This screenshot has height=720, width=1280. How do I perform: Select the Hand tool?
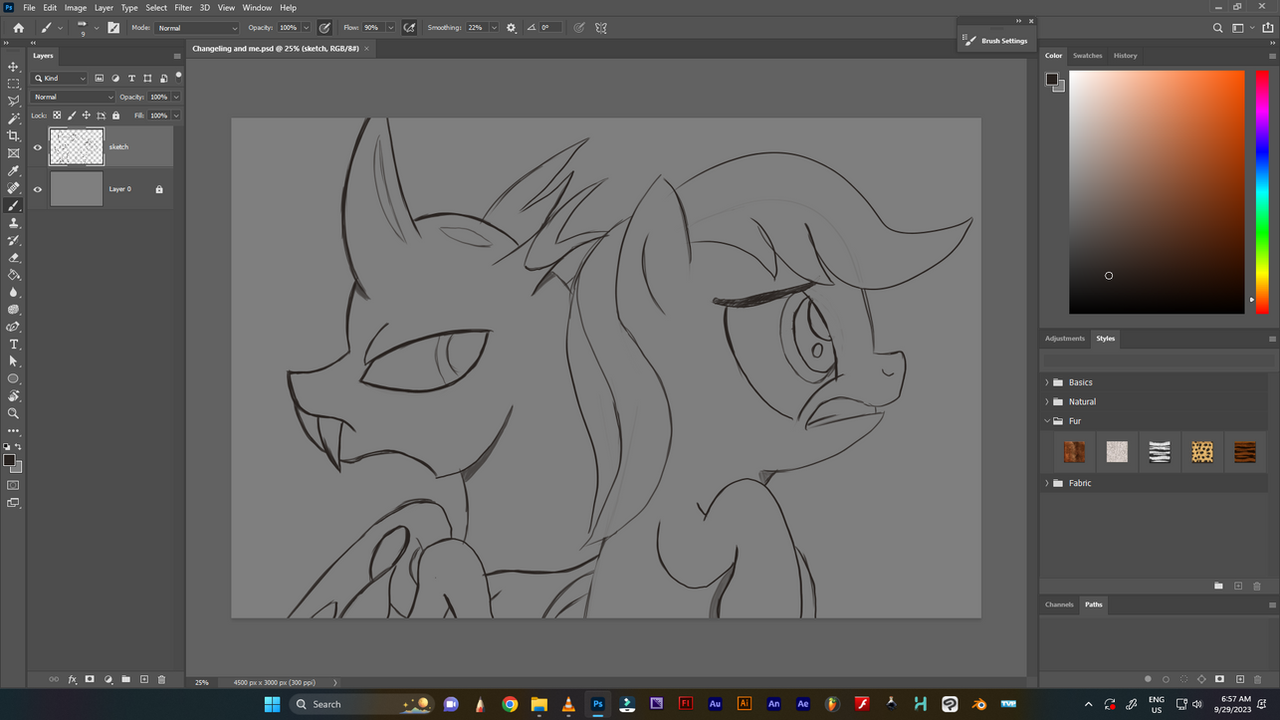13,396
